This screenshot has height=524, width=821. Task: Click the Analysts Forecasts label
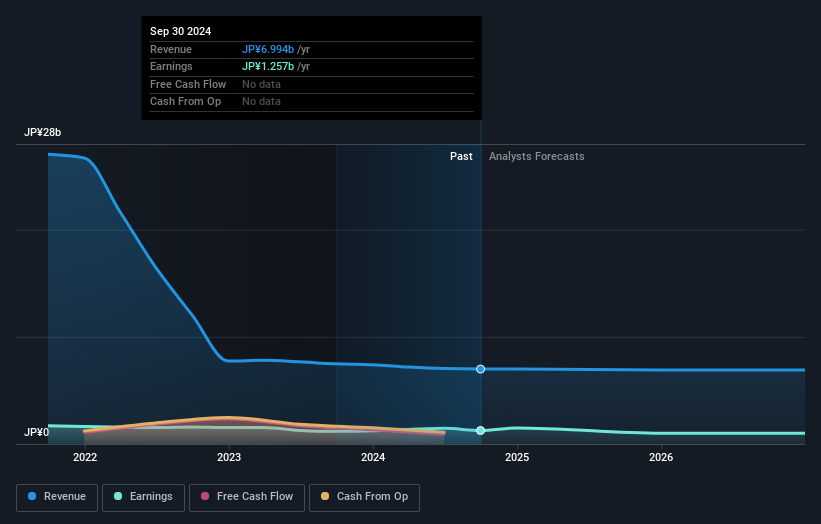[537, 156]
